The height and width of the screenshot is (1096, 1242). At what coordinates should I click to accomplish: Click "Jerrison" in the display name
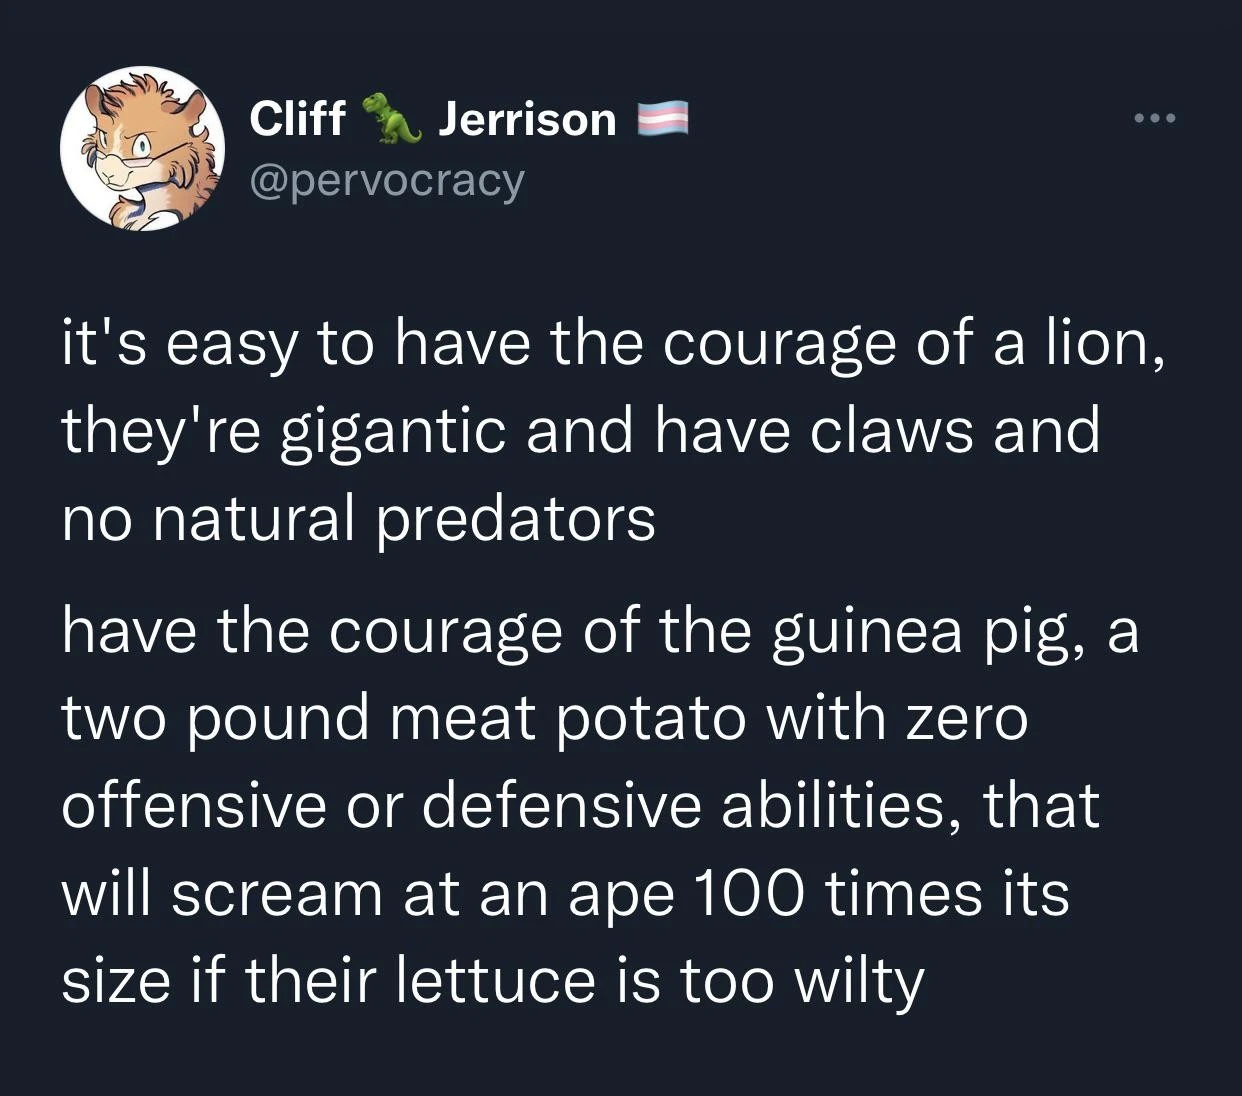pos(527,119)
